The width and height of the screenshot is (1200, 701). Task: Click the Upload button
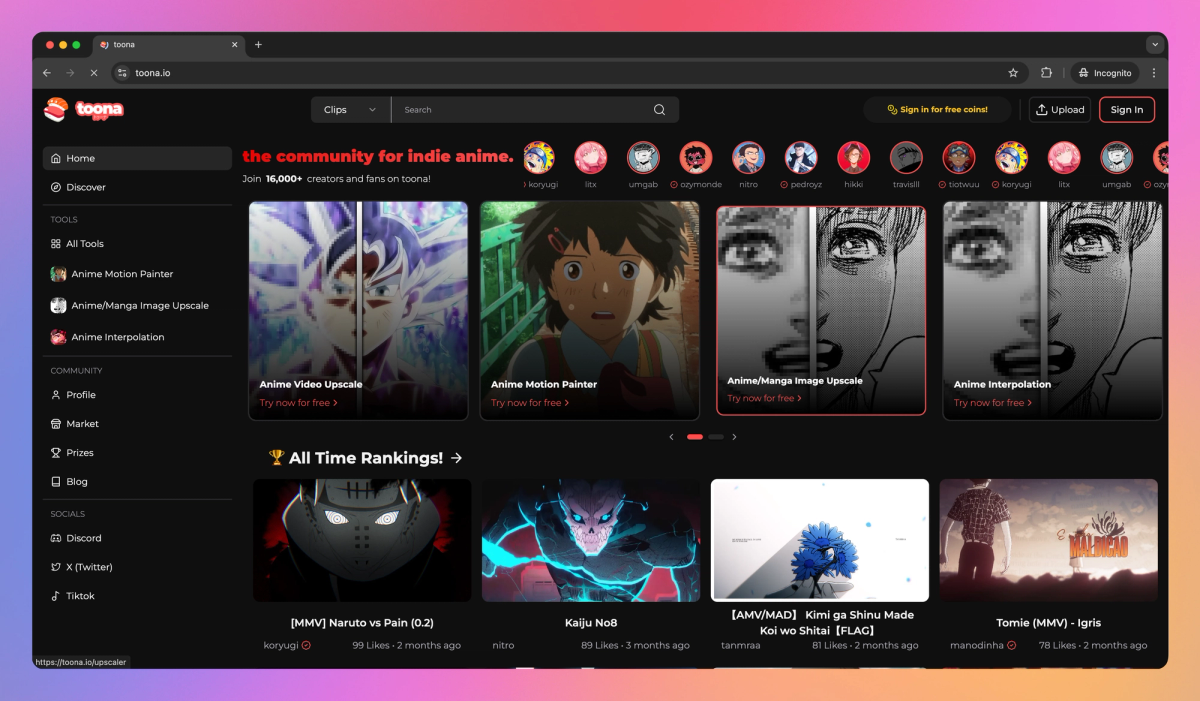[x=1059, y=109]
